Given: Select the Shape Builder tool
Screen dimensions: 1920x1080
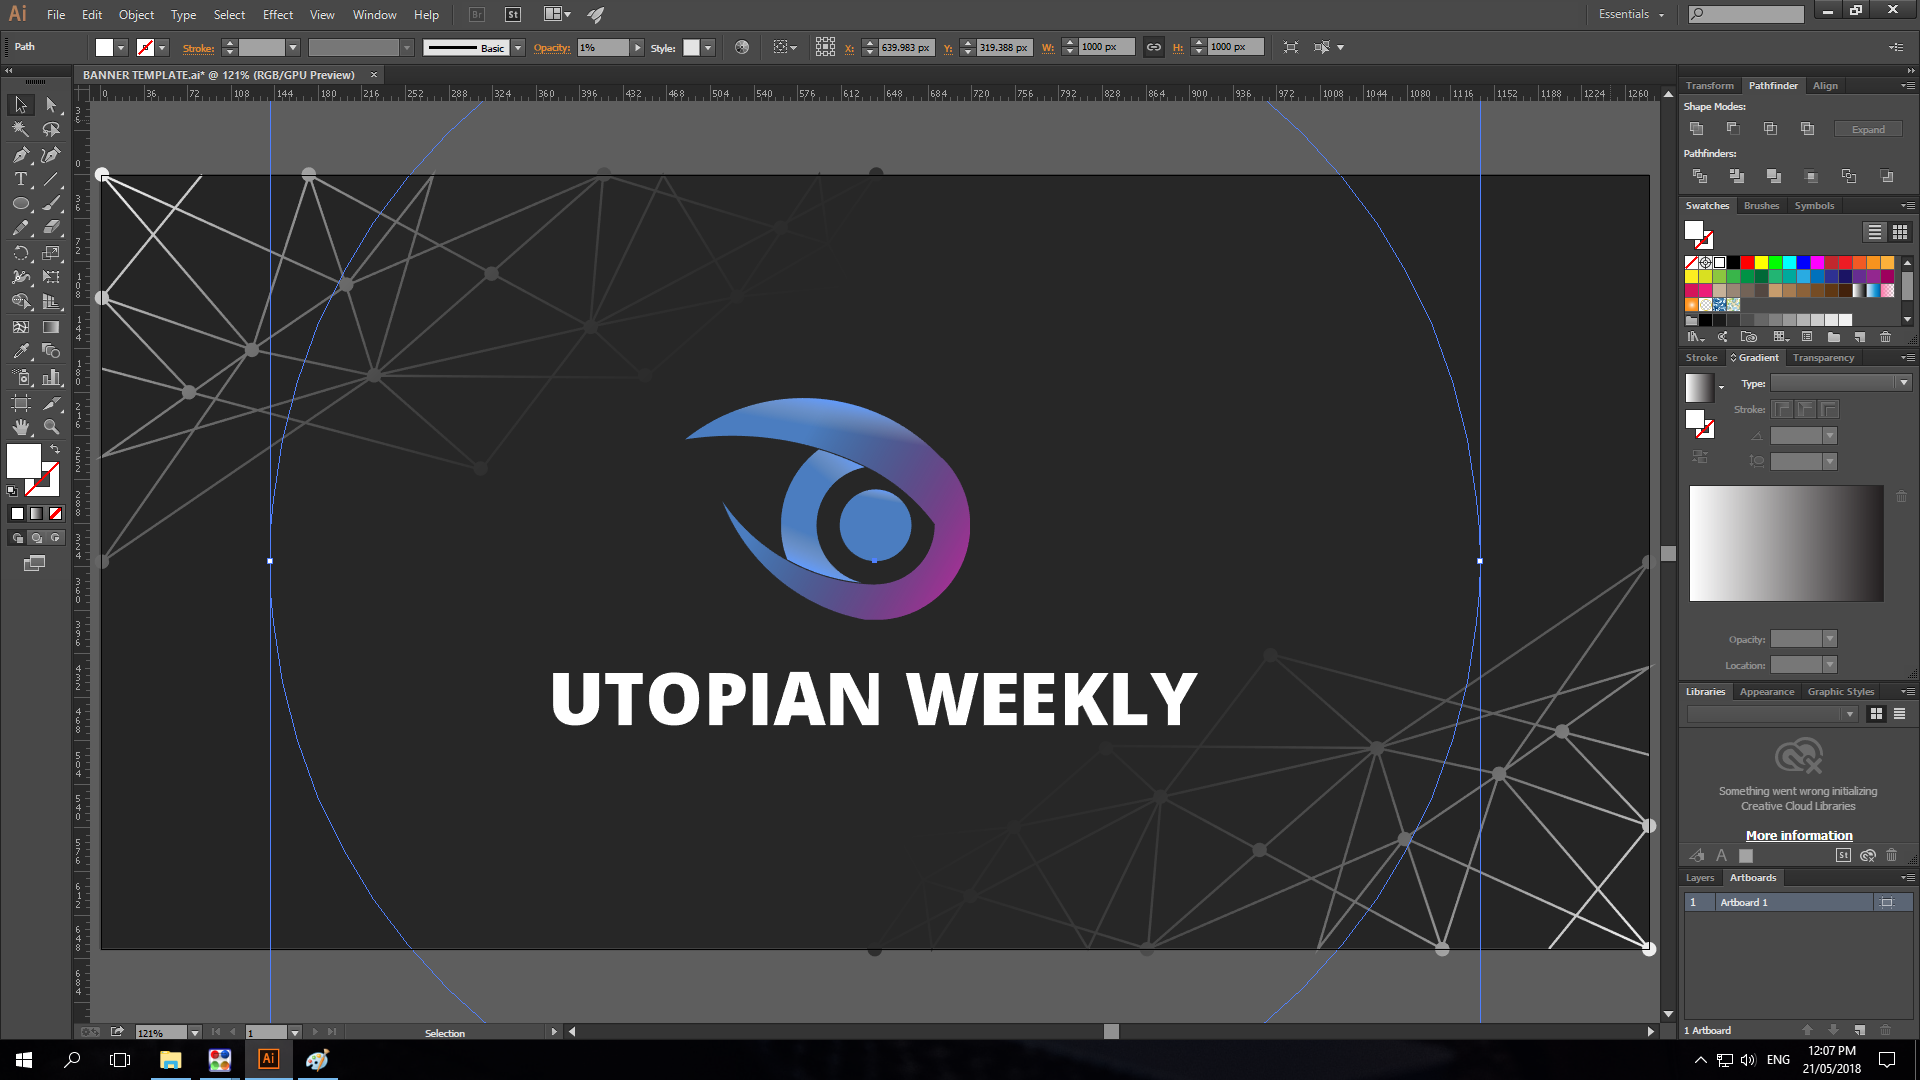Looking at the screenshot, I should coord(20,302).
